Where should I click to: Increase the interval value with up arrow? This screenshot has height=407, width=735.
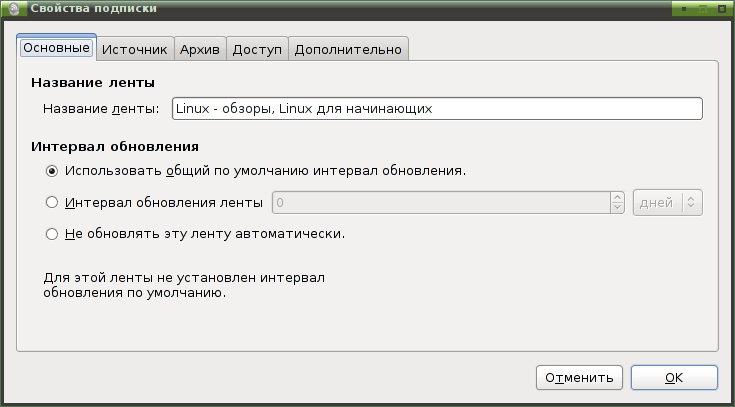click(617, 198)
